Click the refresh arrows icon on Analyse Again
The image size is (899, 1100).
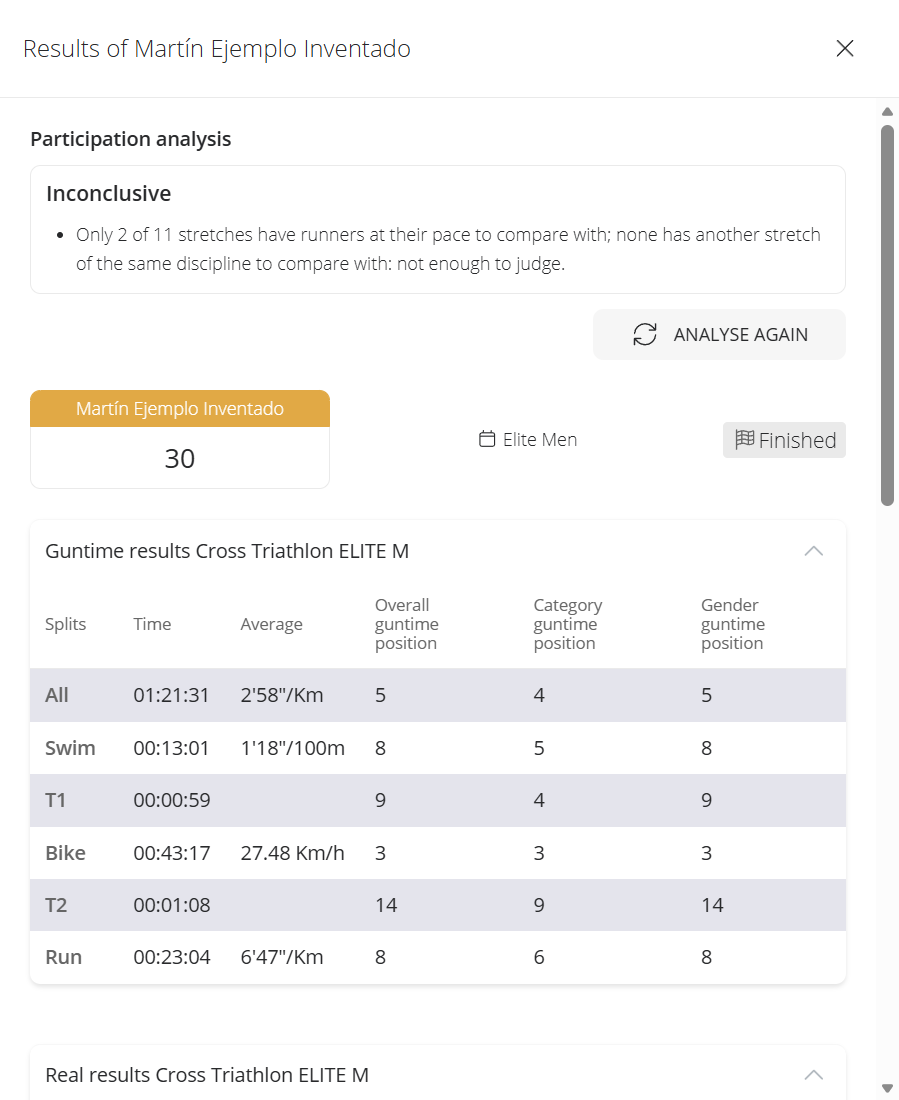tap(645, 335)
